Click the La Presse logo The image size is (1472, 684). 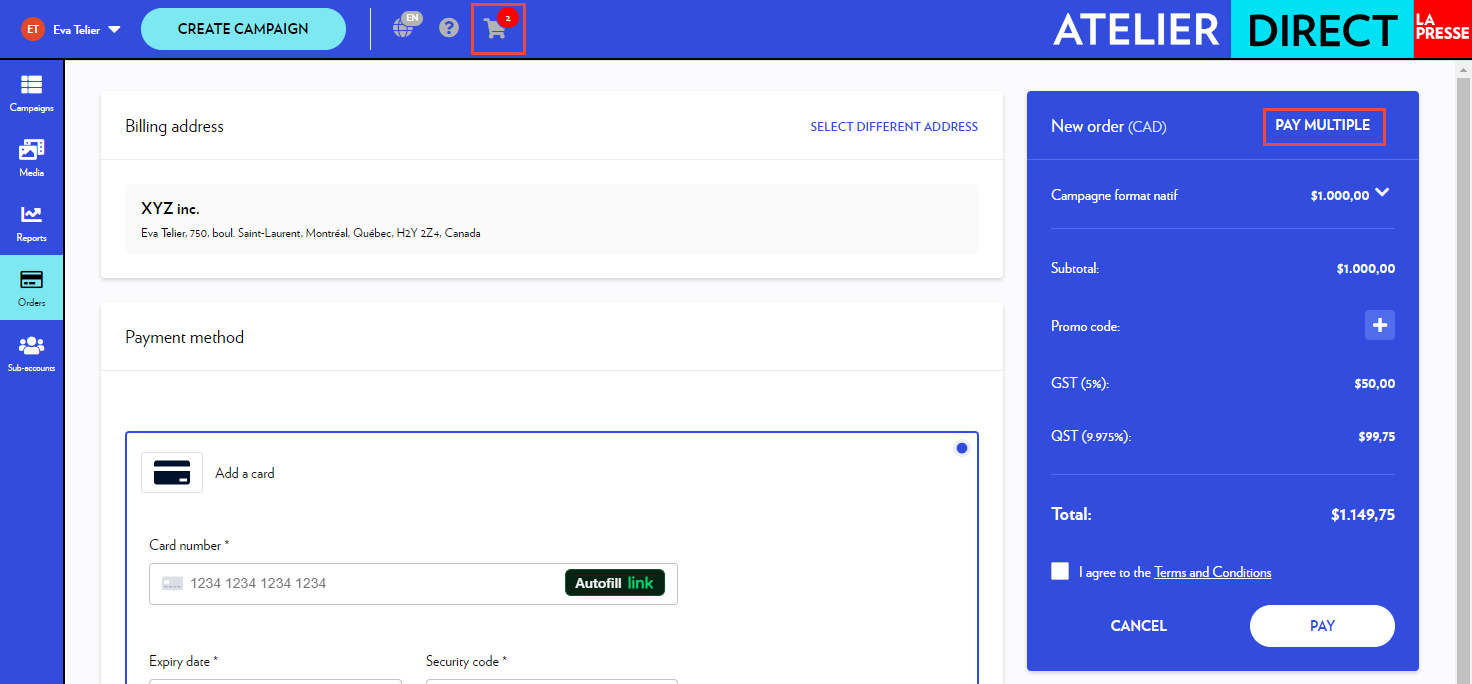pos(1442,29)
